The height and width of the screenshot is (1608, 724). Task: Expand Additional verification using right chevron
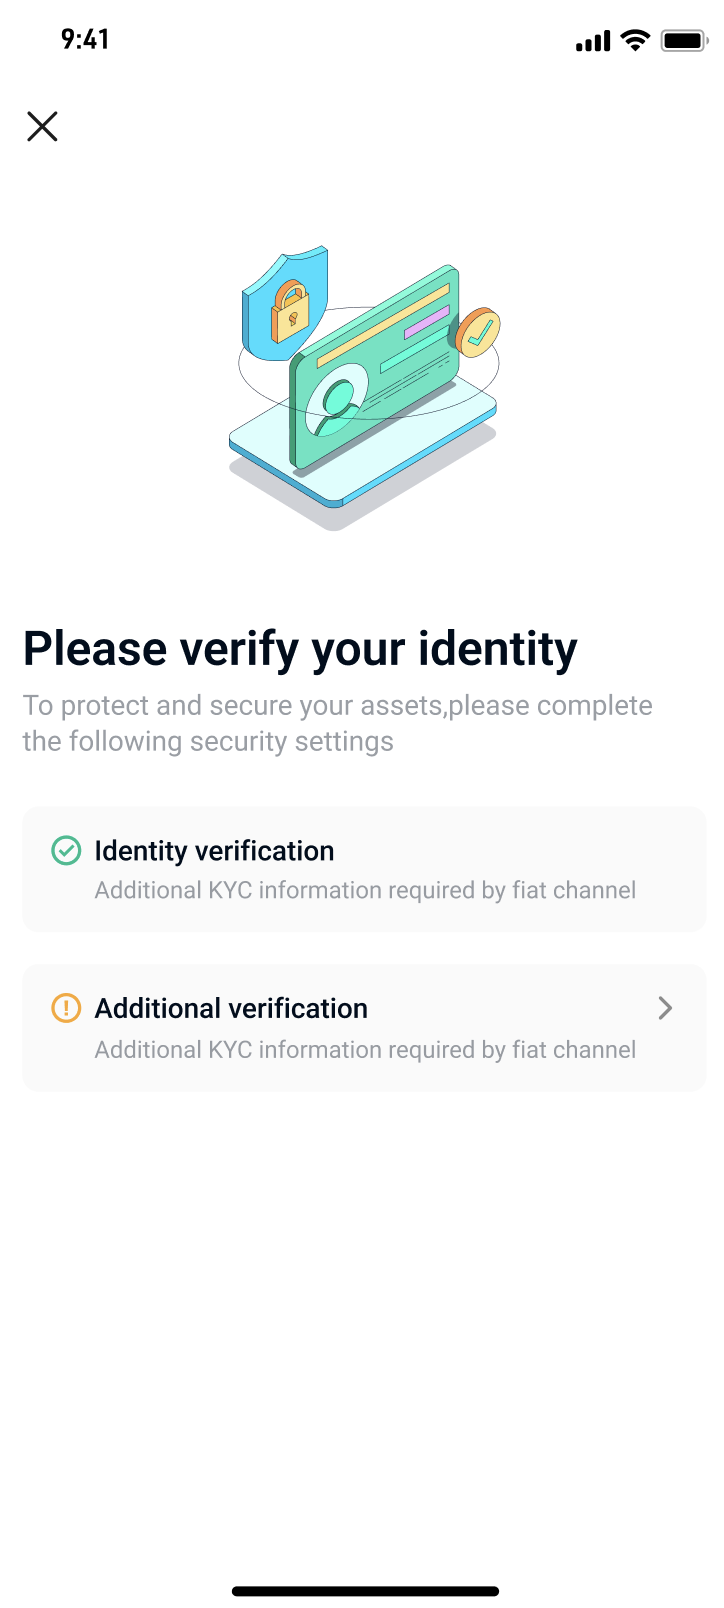(x=665, y=1008)
